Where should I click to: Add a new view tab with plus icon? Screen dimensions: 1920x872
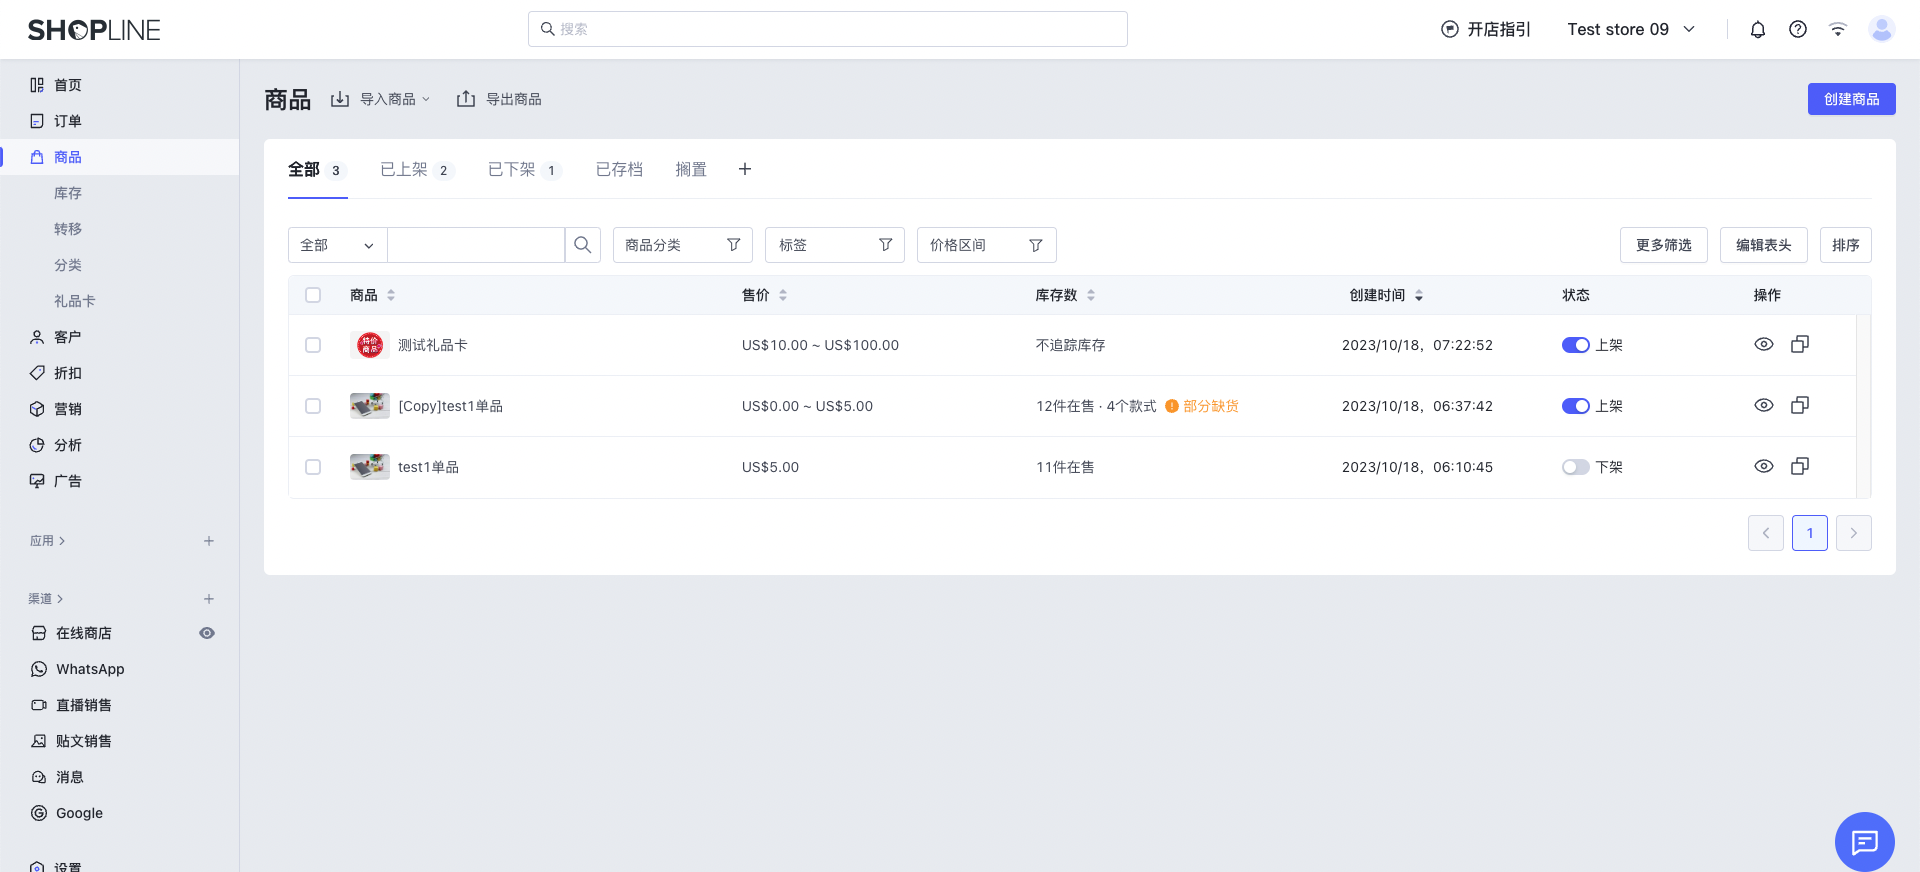(x=744, y=169)
